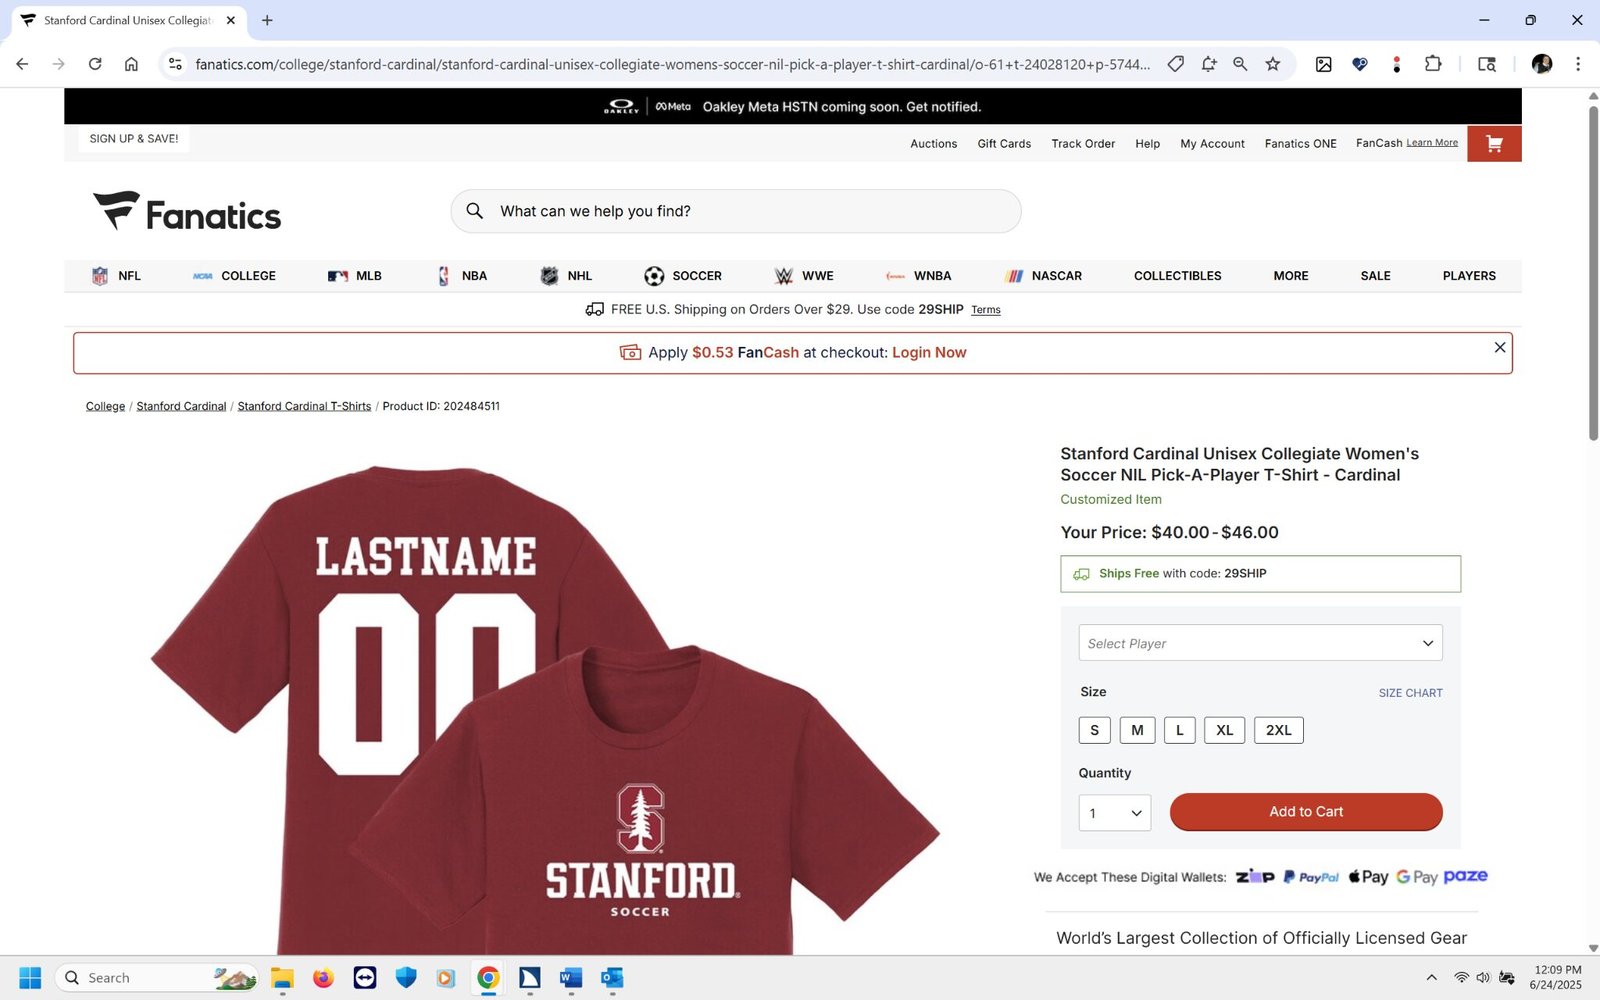This screenshot has width=1600, height=1000.
Task: Click the Stanford shirt product image
Action: pos(545,708)
